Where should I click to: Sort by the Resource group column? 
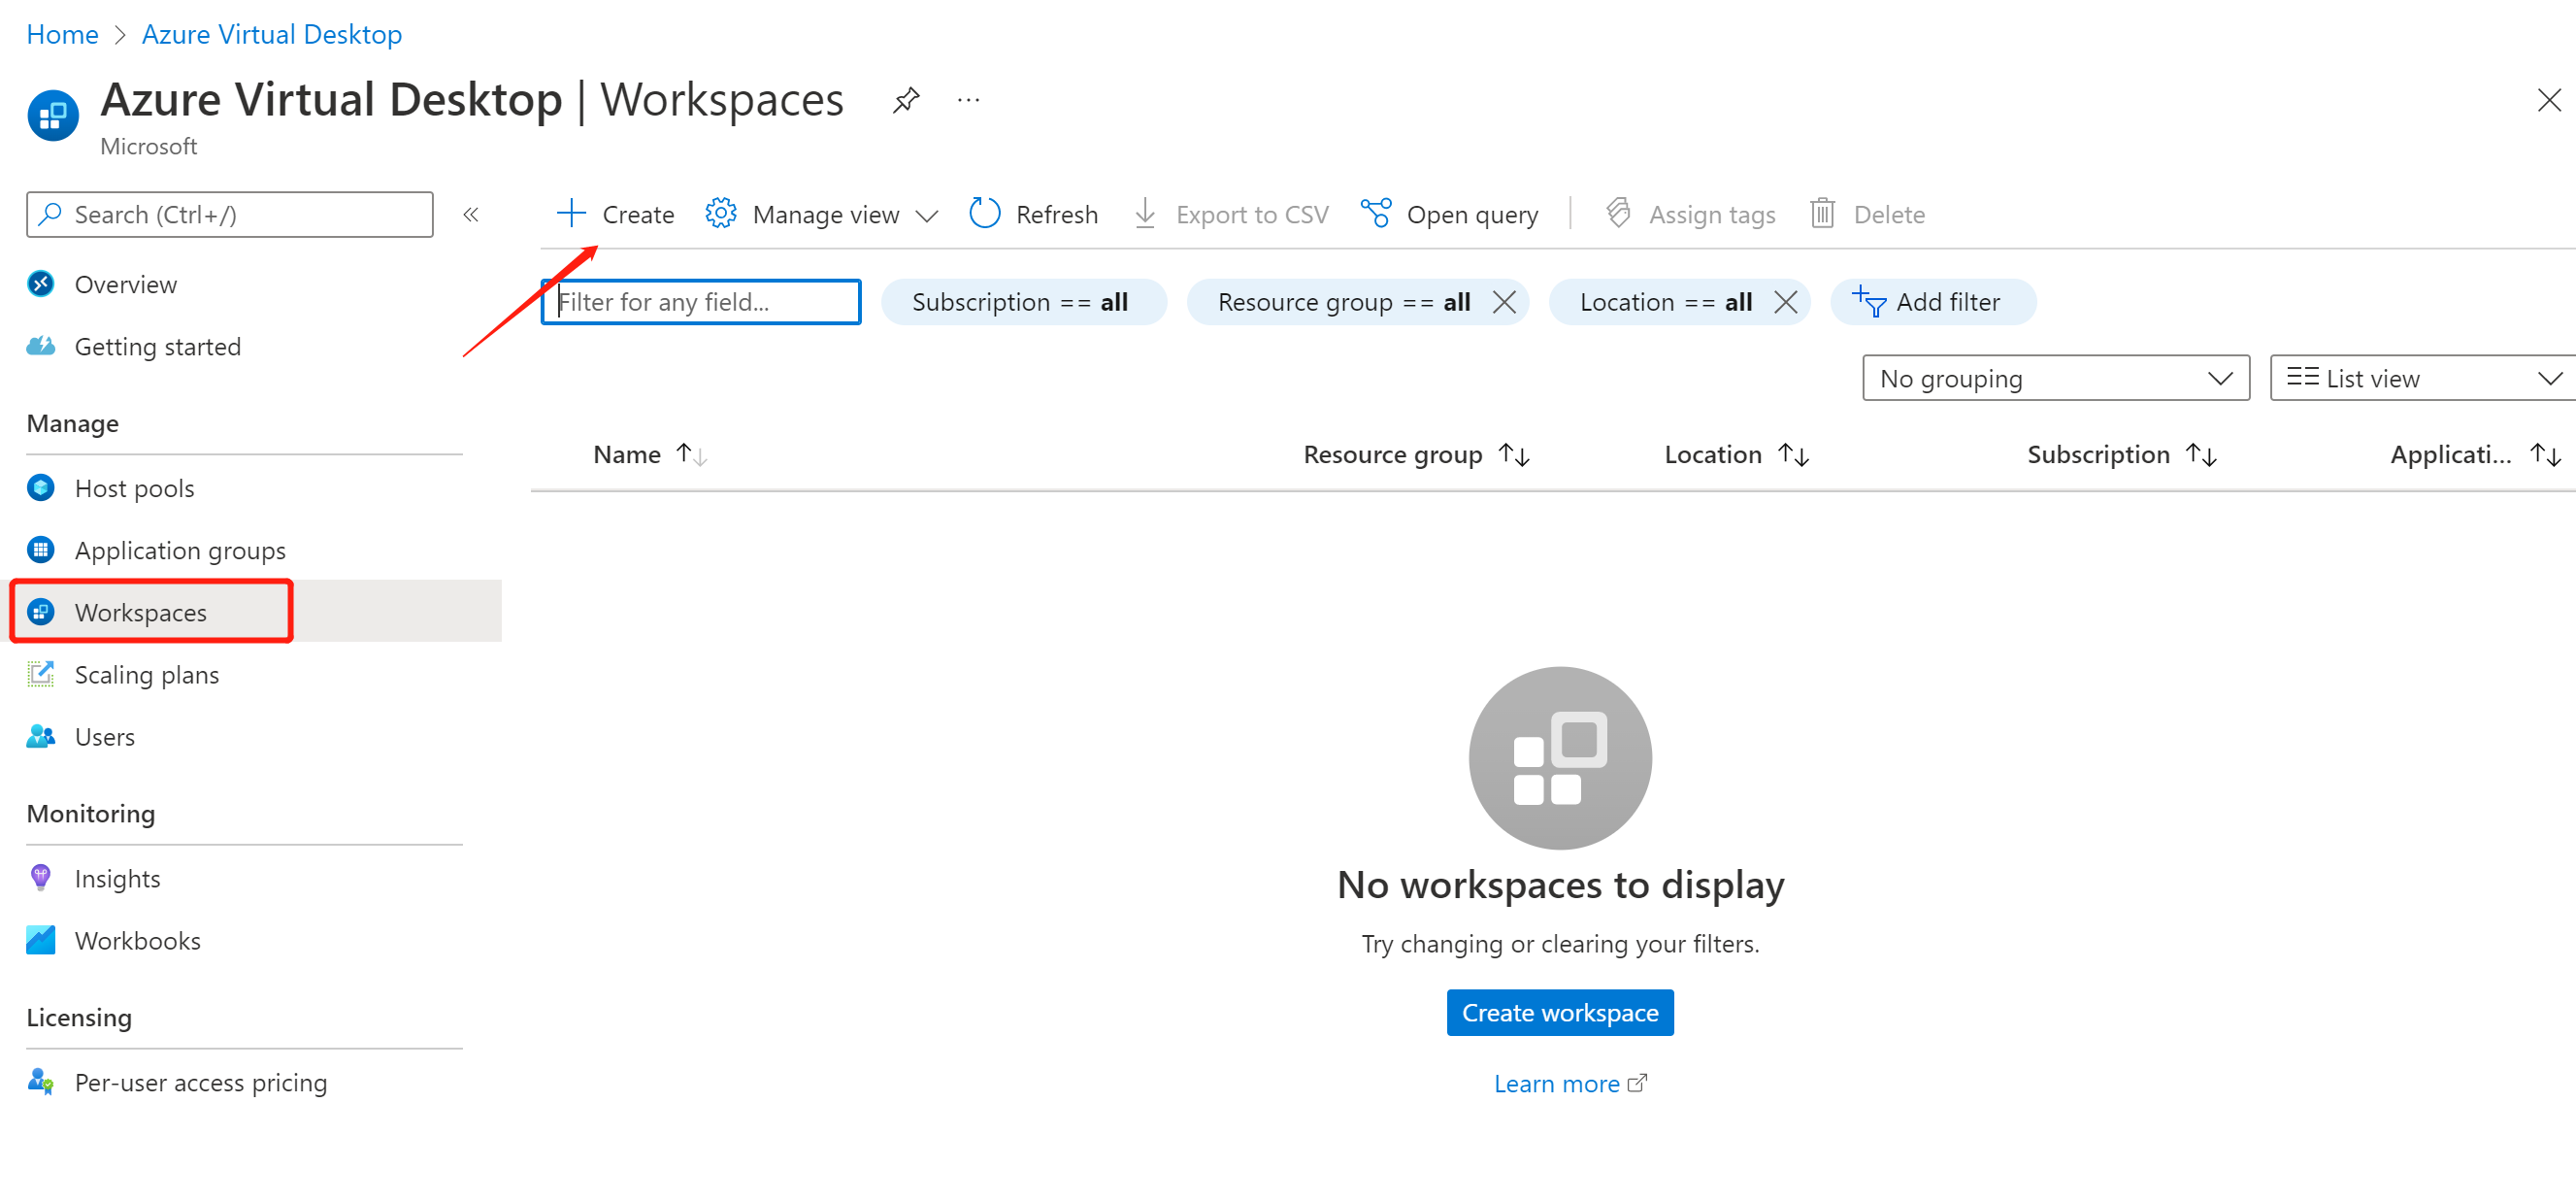[x=1416, y=455]
